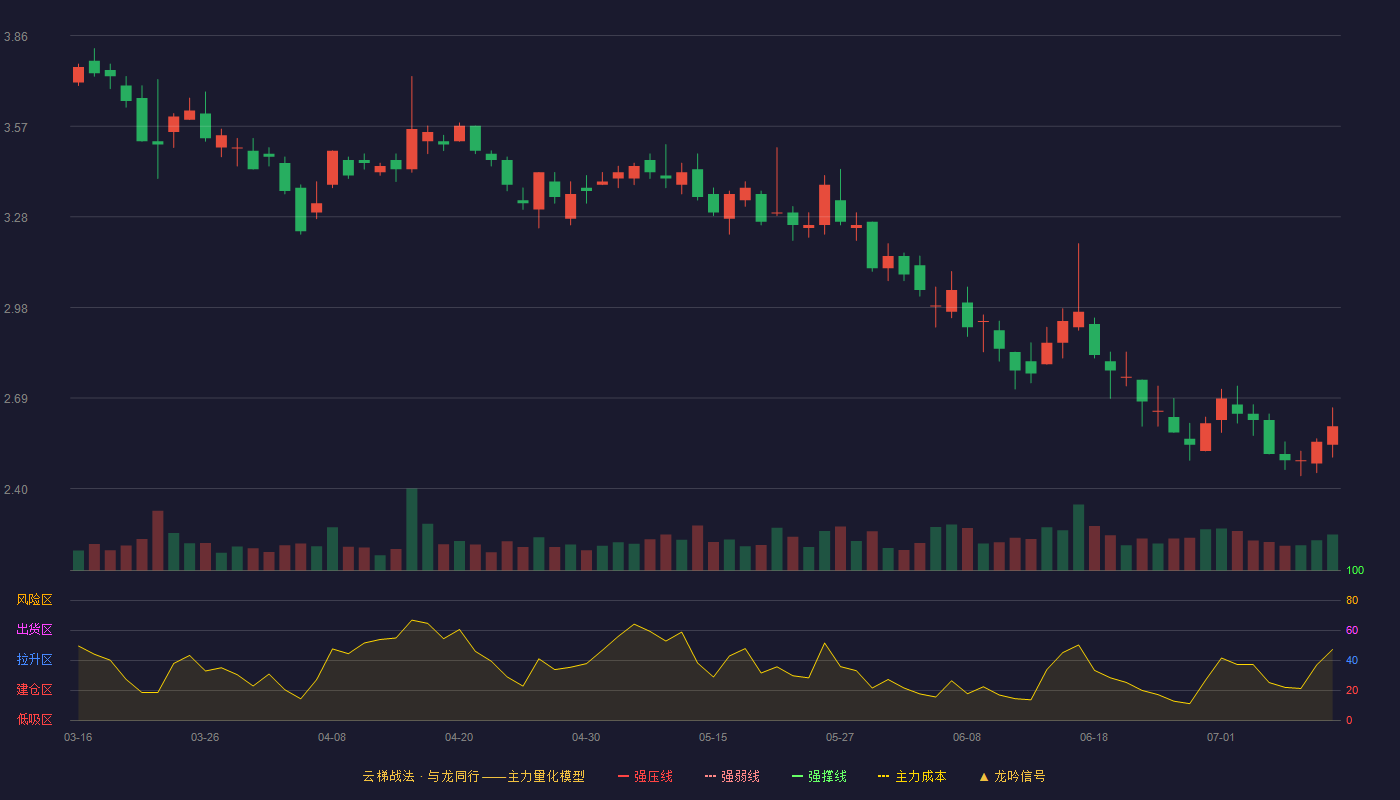
Task: Select the 拉升区 axis label
Action: [35, 660]
